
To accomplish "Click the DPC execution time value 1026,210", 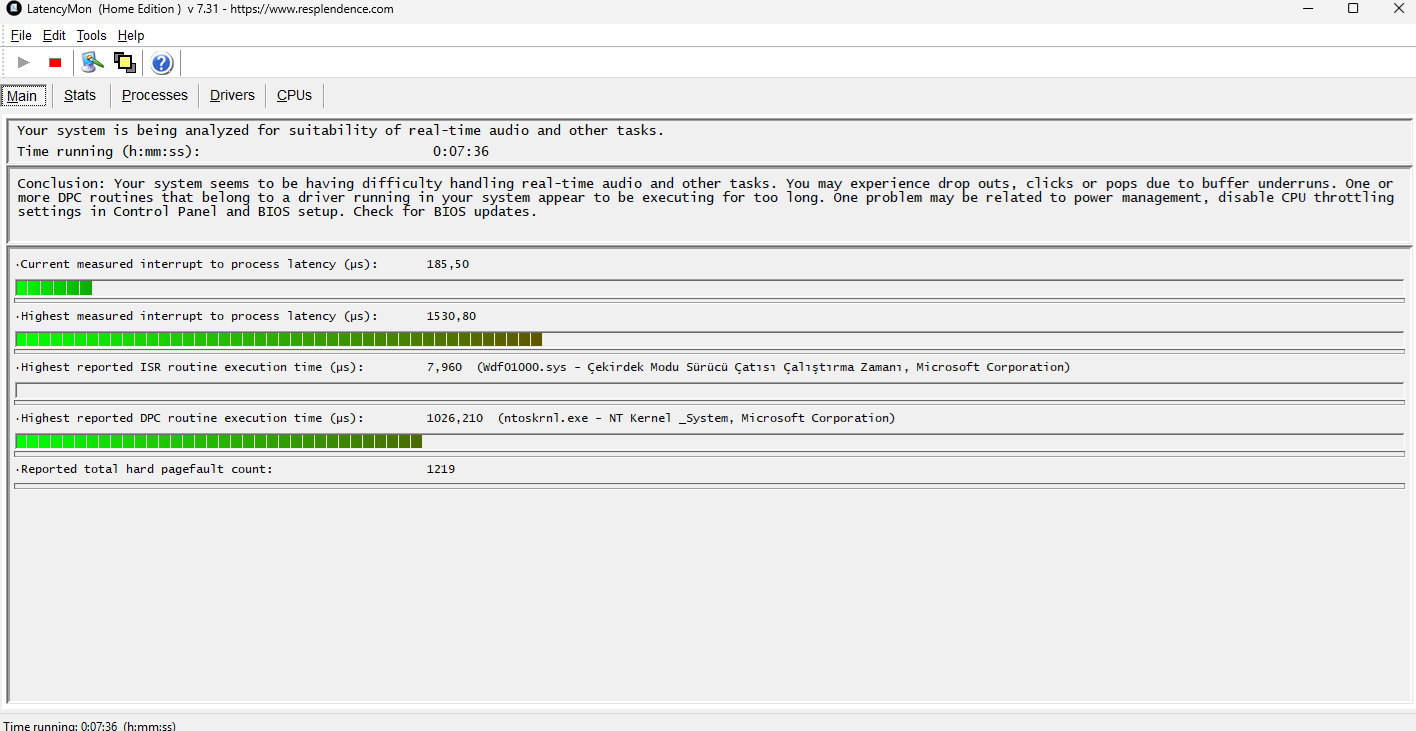I will (455, 418).
